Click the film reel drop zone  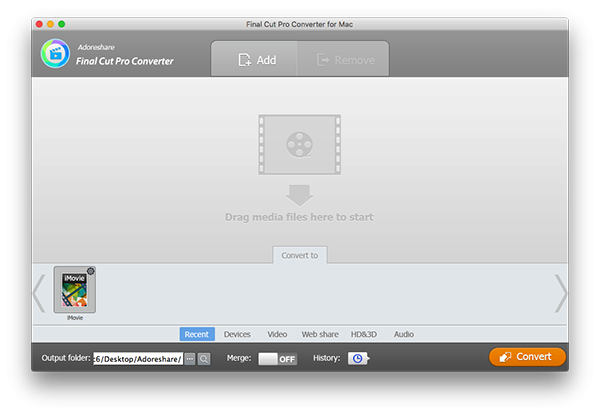pyautogui.click(x=300, y=144)
